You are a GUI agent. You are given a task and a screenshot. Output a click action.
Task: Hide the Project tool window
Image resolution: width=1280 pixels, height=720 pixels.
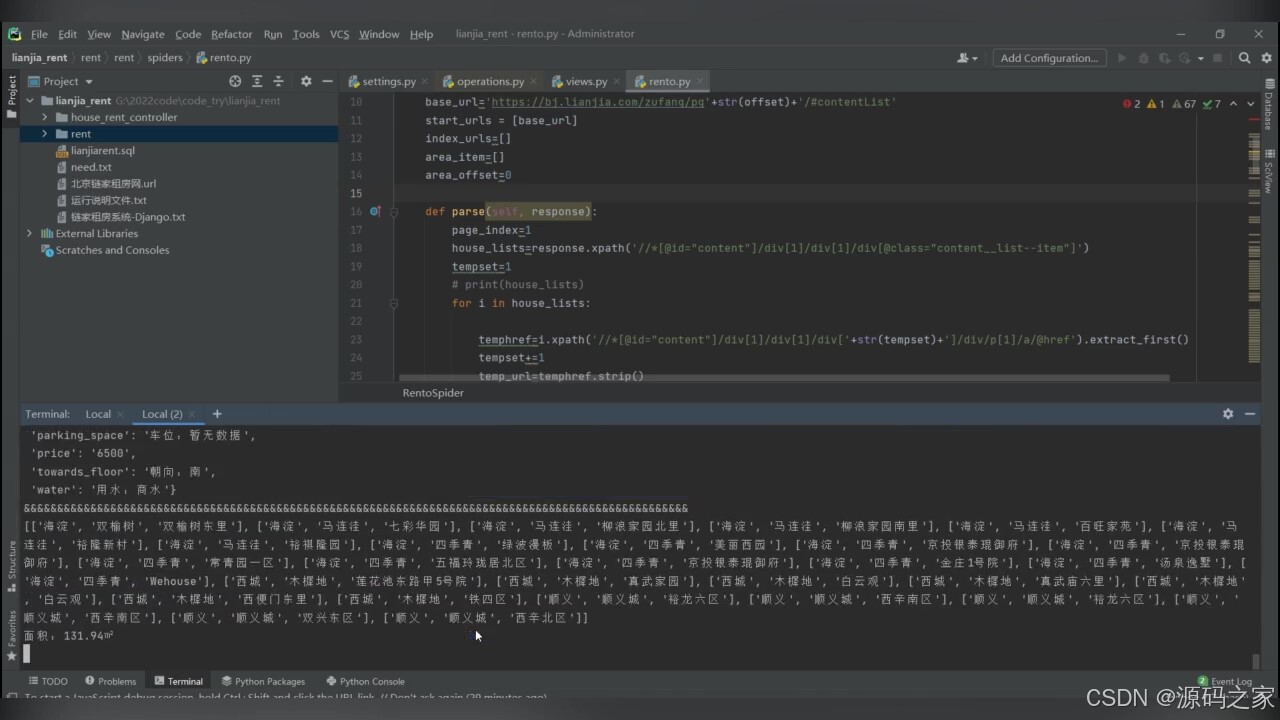click(327, 81)
